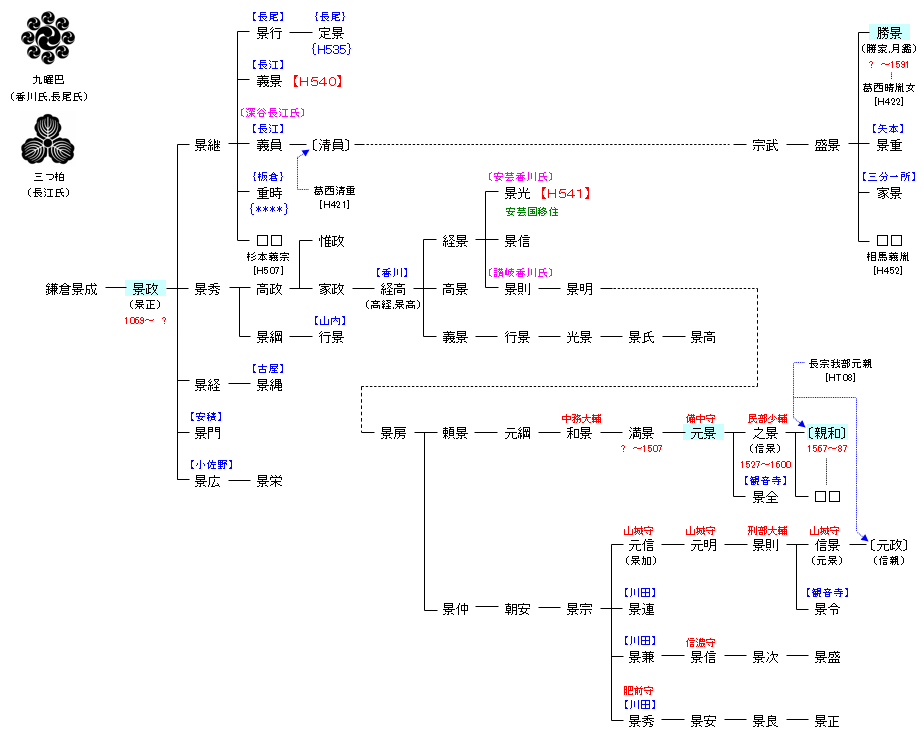
Task: Select the 〔清員〕 node
Action: pyautogui.click(x=331, y=145)
